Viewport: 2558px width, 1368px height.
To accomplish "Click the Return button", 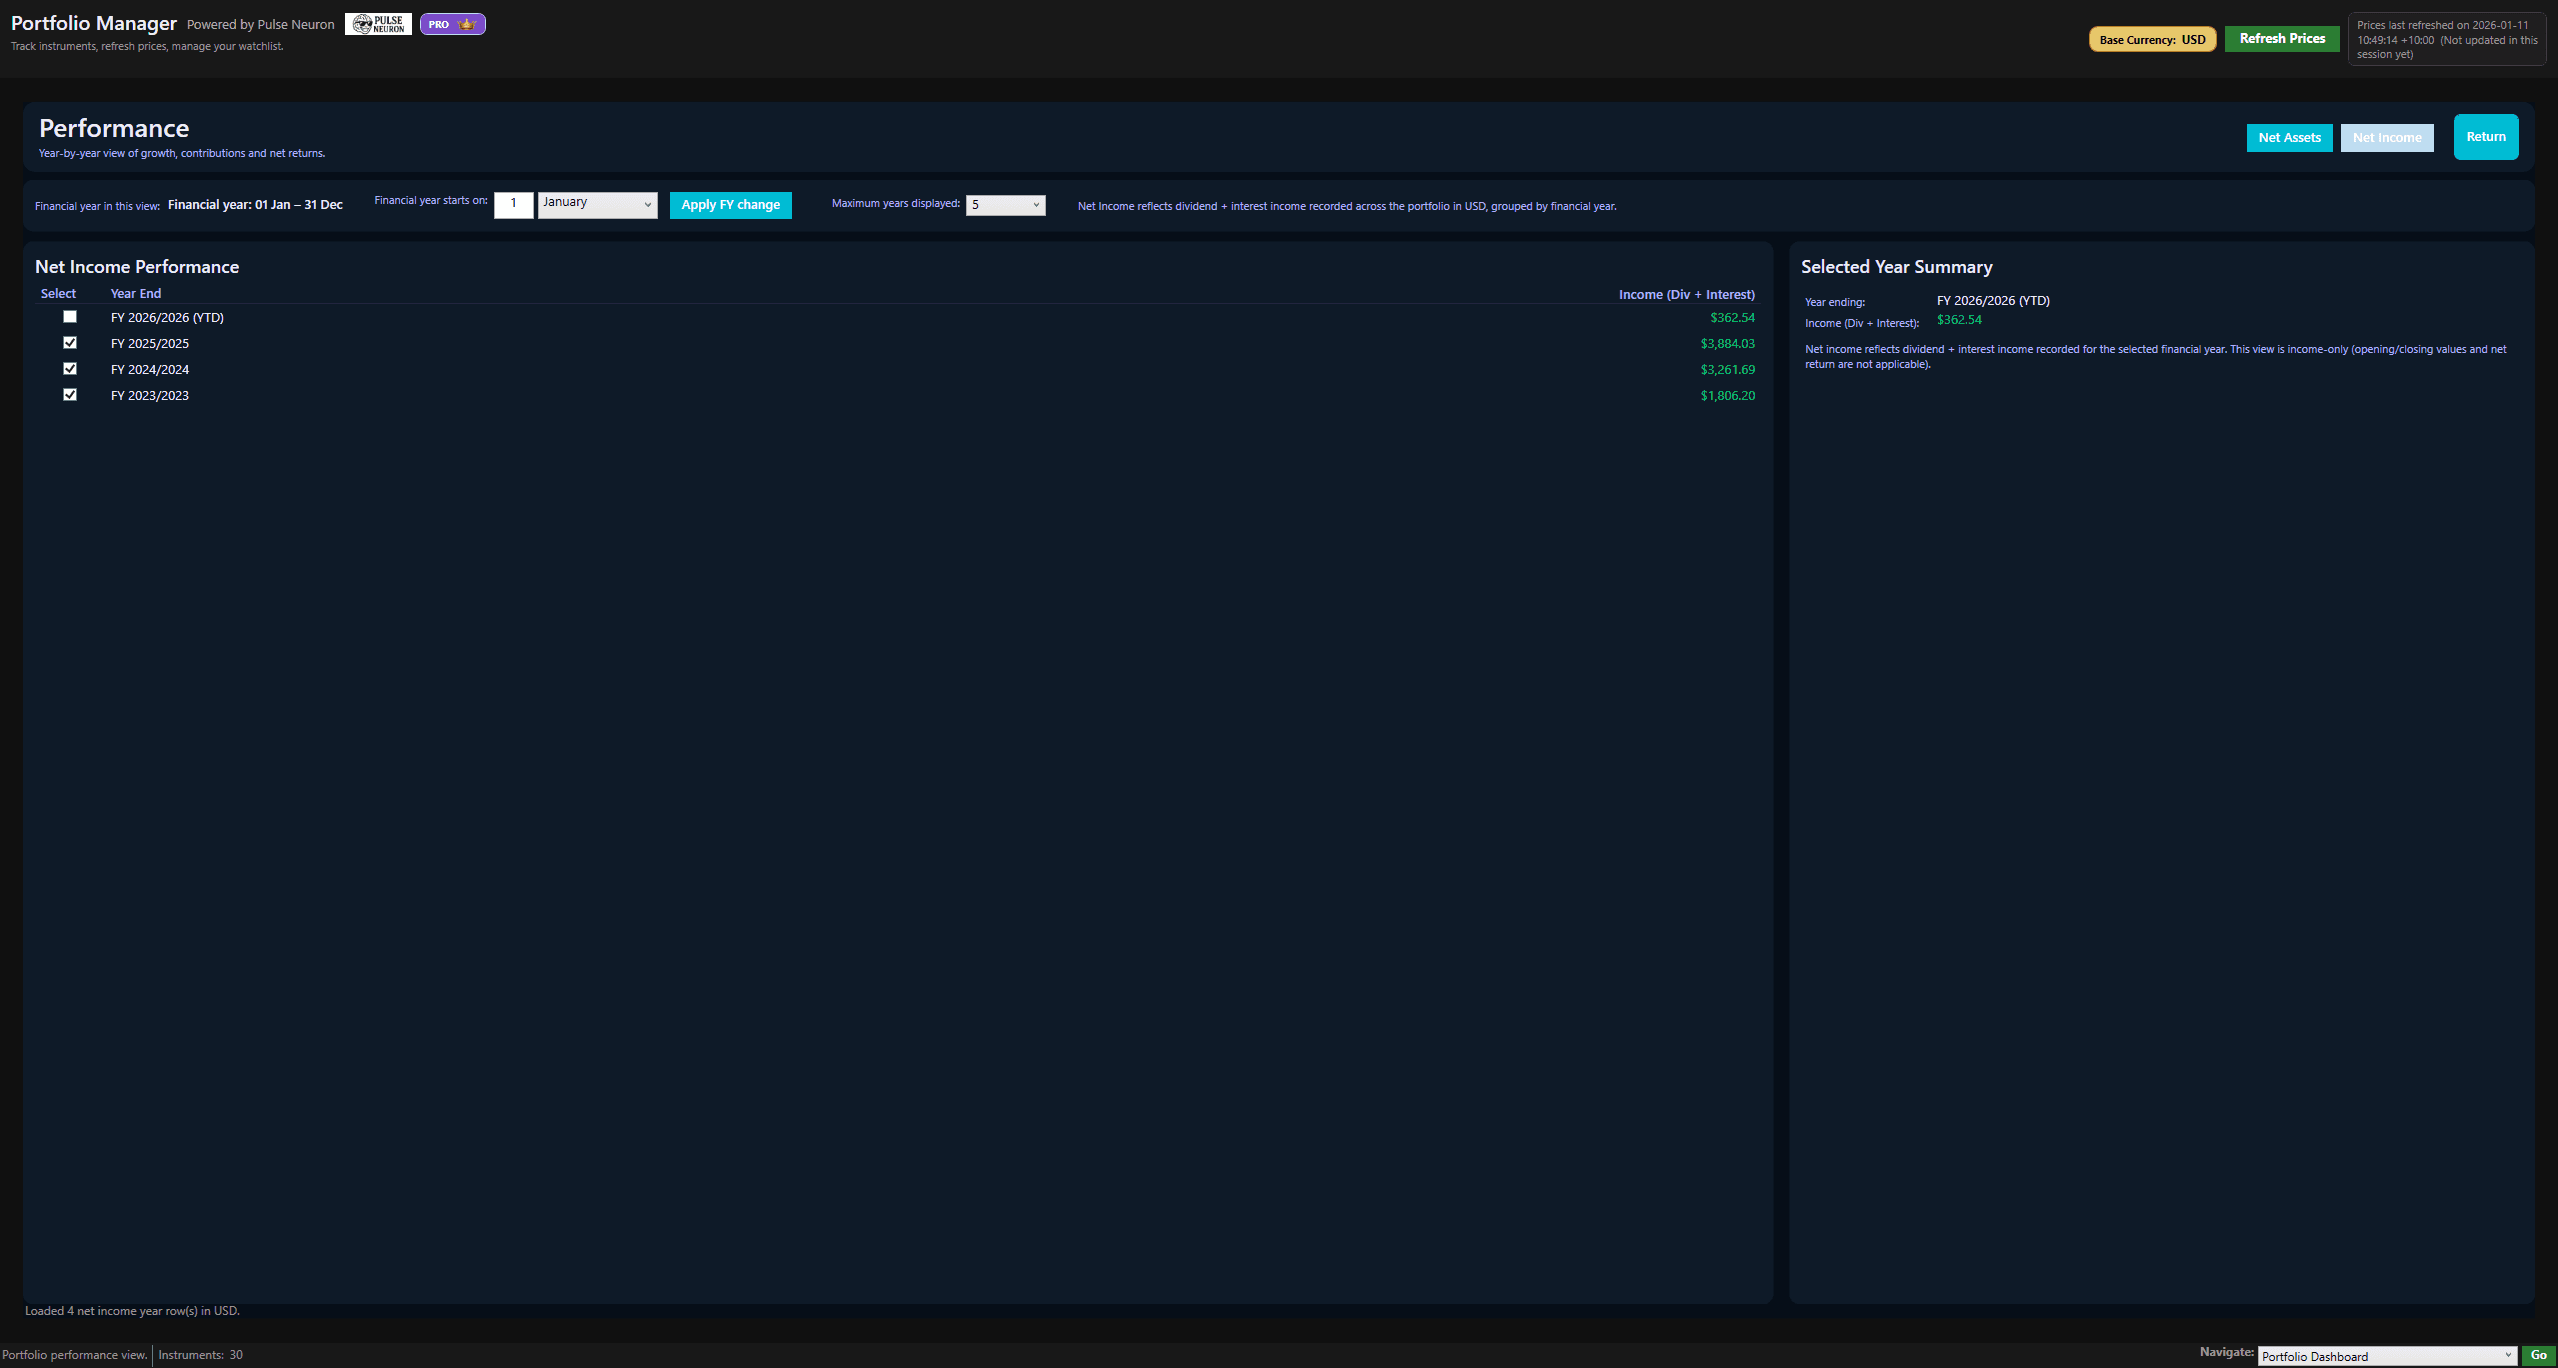I will pos(2485,137).
